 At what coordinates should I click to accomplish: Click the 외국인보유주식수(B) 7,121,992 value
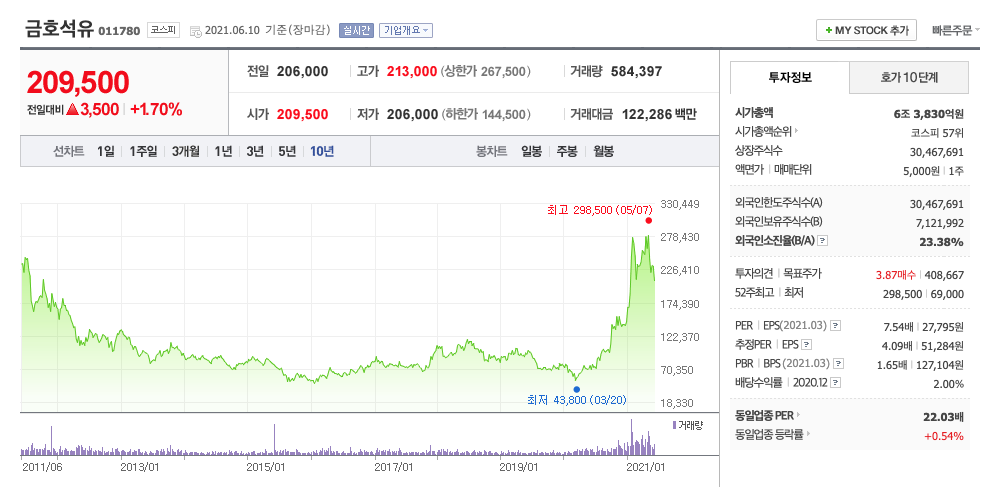pos(940,223)
